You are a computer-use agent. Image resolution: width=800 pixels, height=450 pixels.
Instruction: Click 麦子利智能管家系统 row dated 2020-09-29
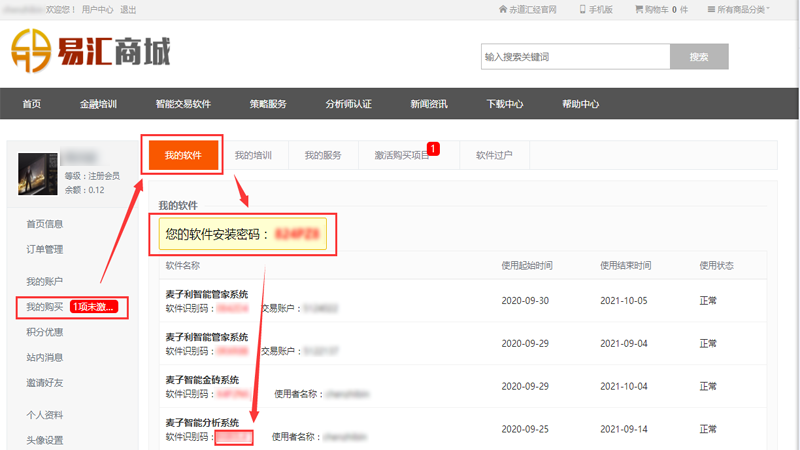coord(463,343)
